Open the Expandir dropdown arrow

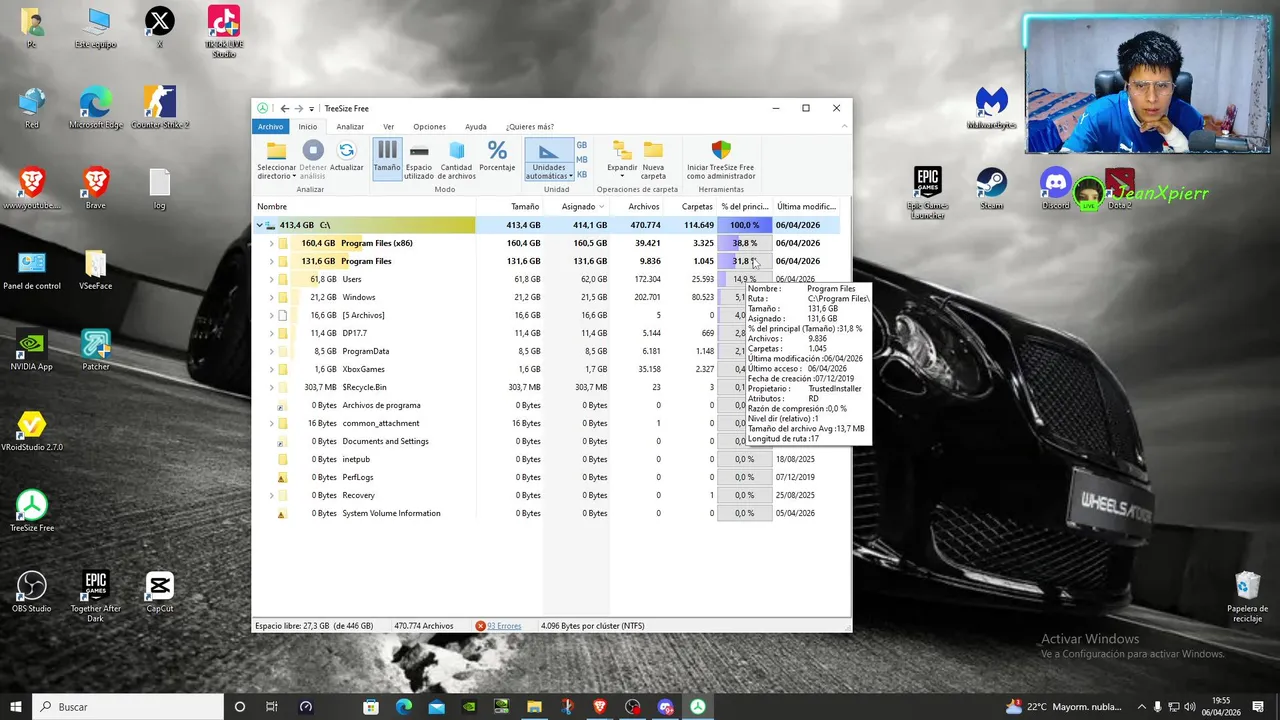622,176
